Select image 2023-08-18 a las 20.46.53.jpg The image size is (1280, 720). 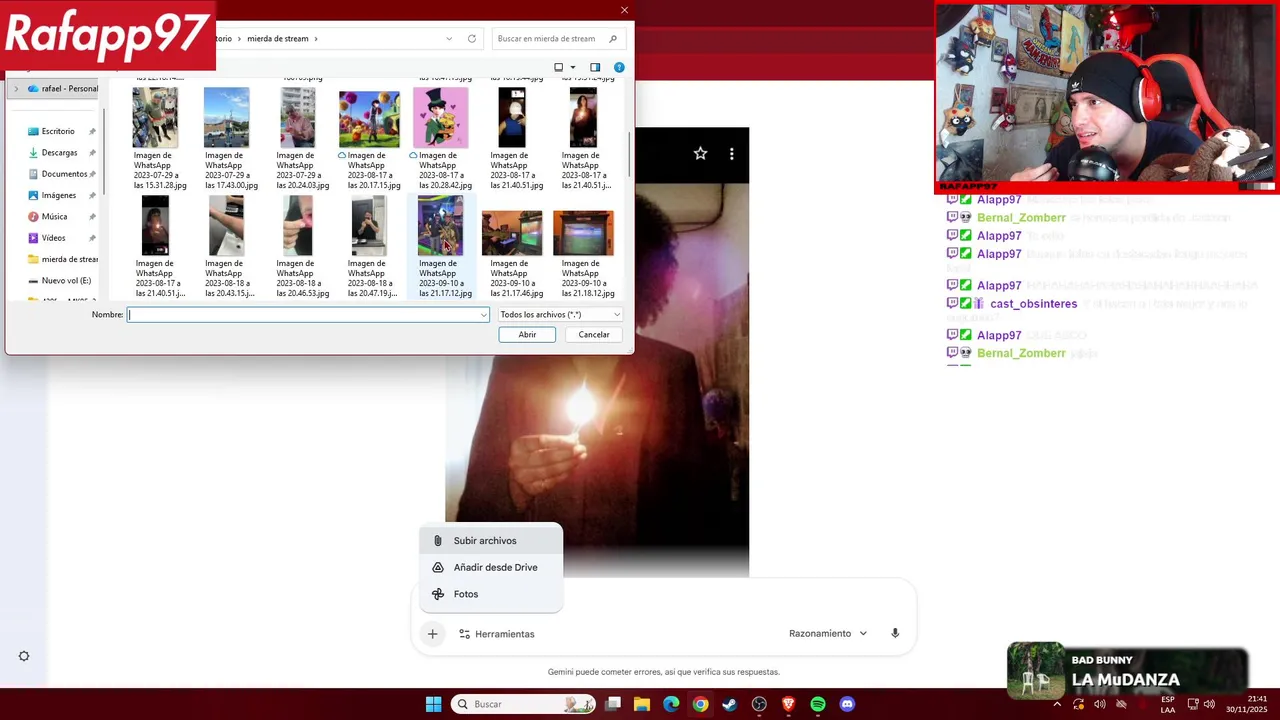click(x=297, y=246)
